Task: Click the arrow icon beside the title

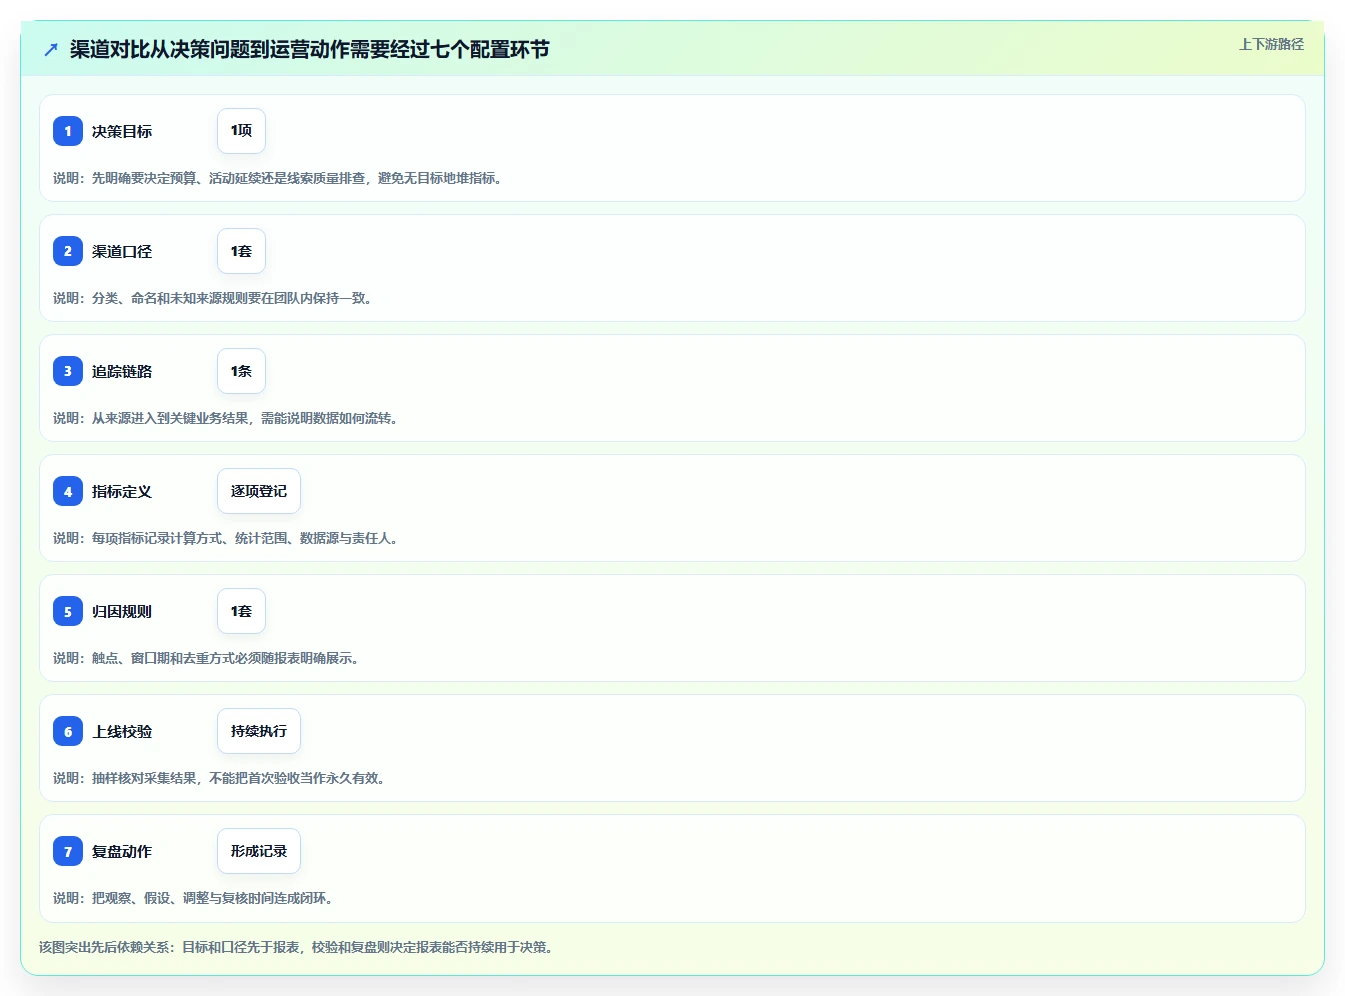Action: (51, 49)
